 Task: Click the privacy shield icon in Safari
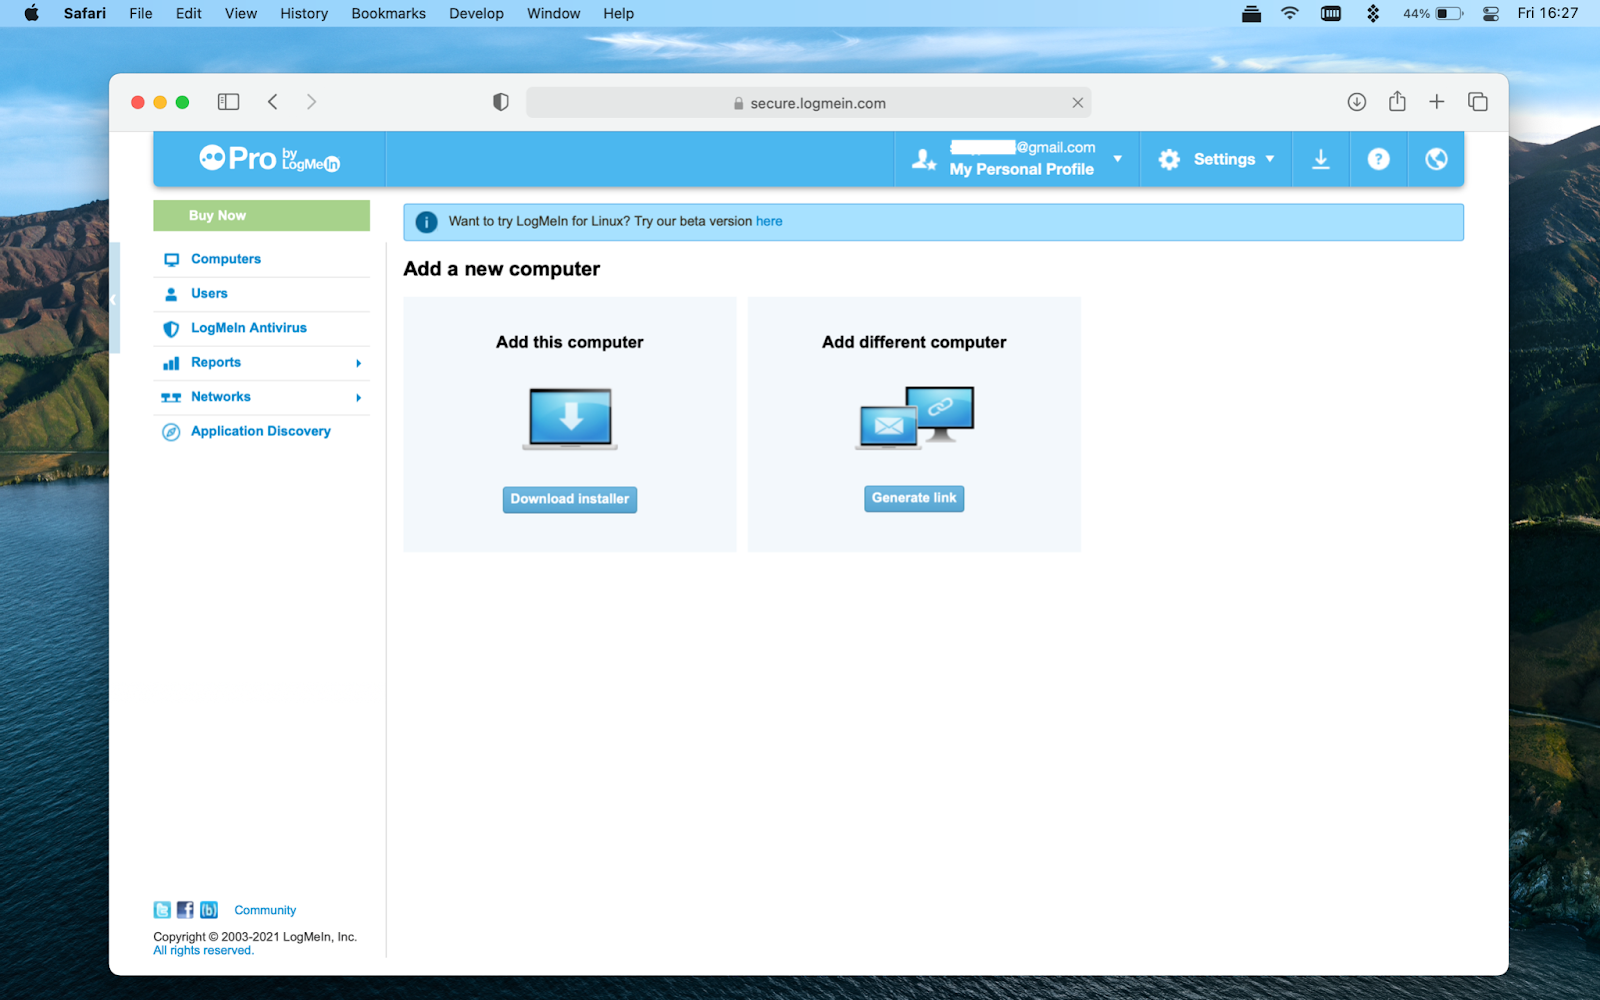pyautogui.click(x=501, y=102)
